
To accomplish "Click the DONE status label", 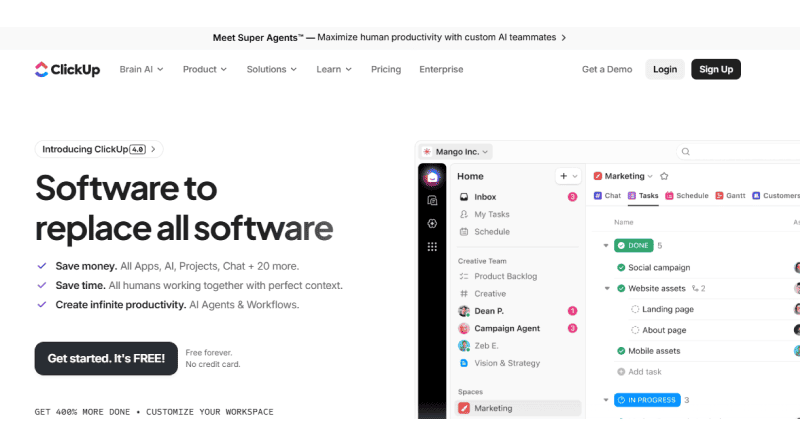I will click(x=634, y=245).
